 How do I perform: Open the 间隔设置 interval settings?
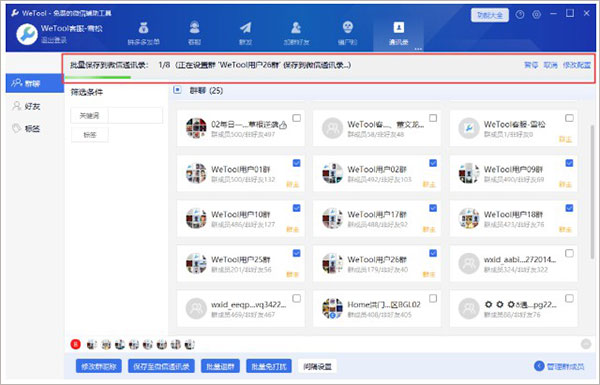tap(317, 366)
